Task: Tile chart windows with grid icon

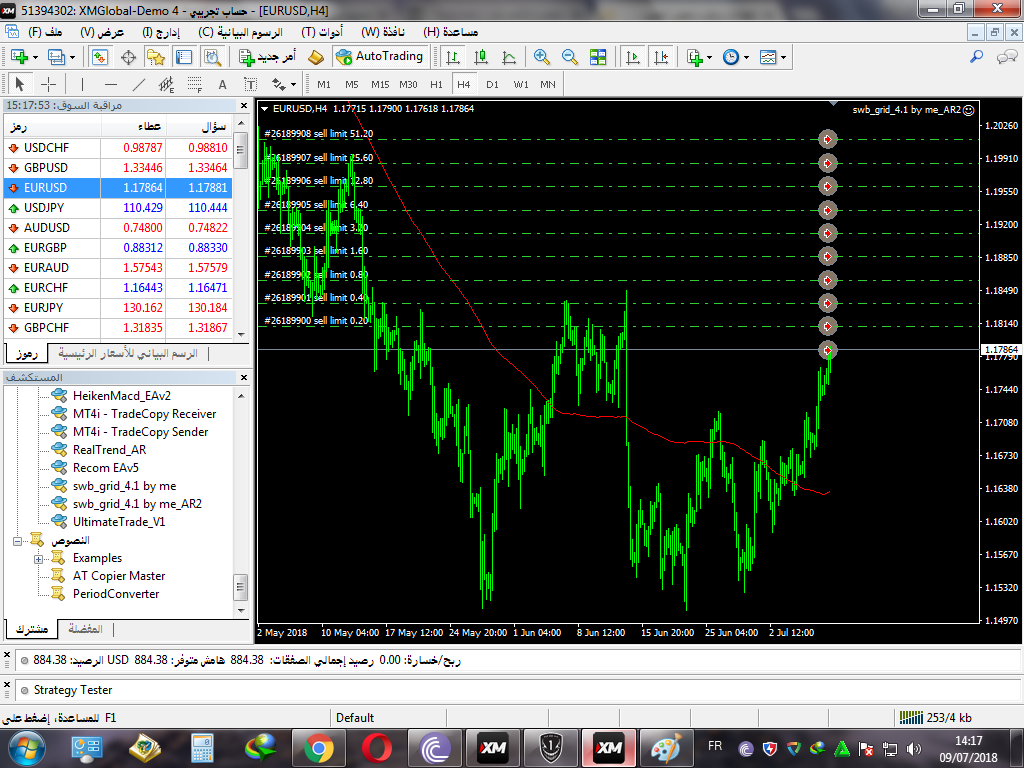Action: point(598,57)
